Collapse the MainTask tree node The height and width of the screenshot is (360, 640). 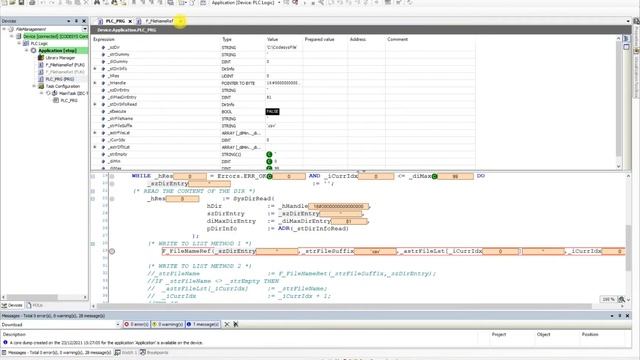pyautogui.click(x=41, y=93)
